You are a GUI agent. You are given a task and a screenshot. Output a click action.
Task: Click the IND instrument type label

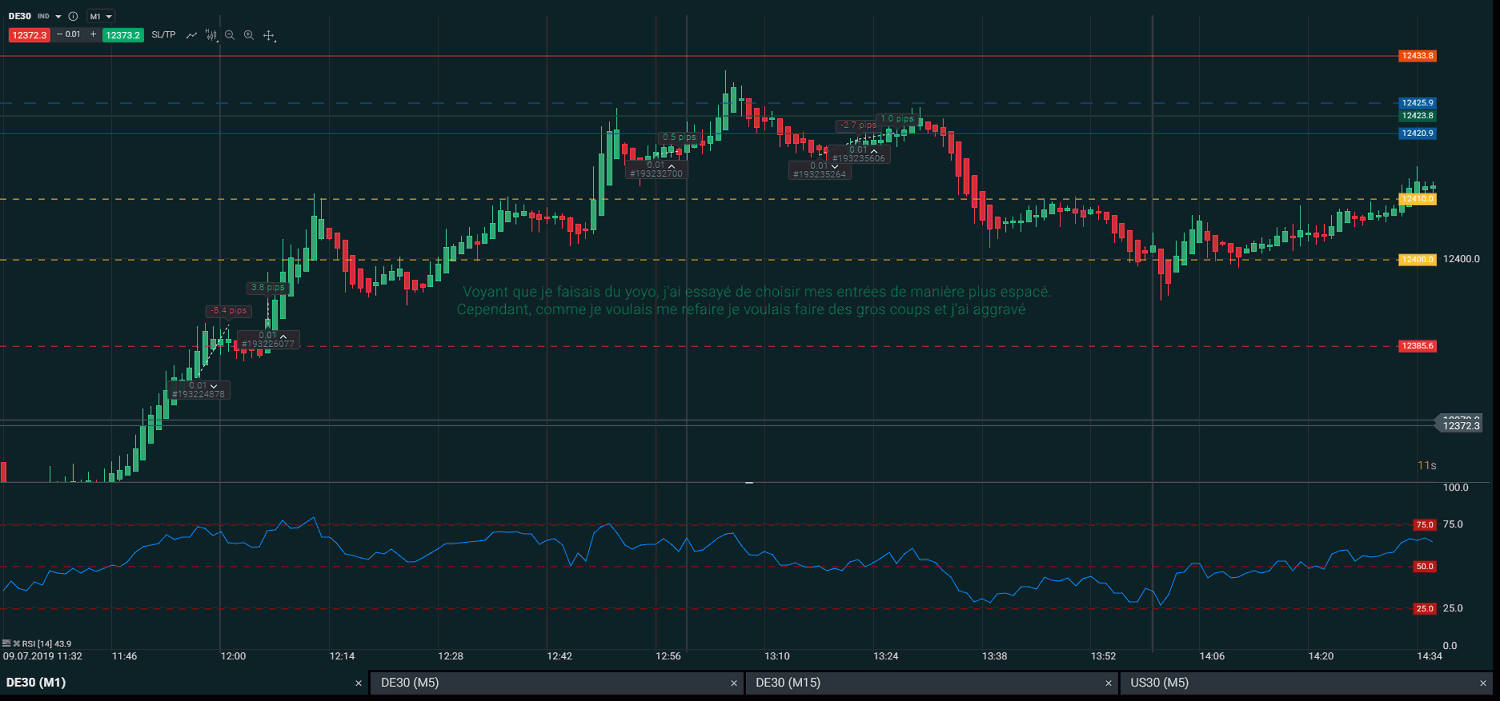click(x=43, y=16)
